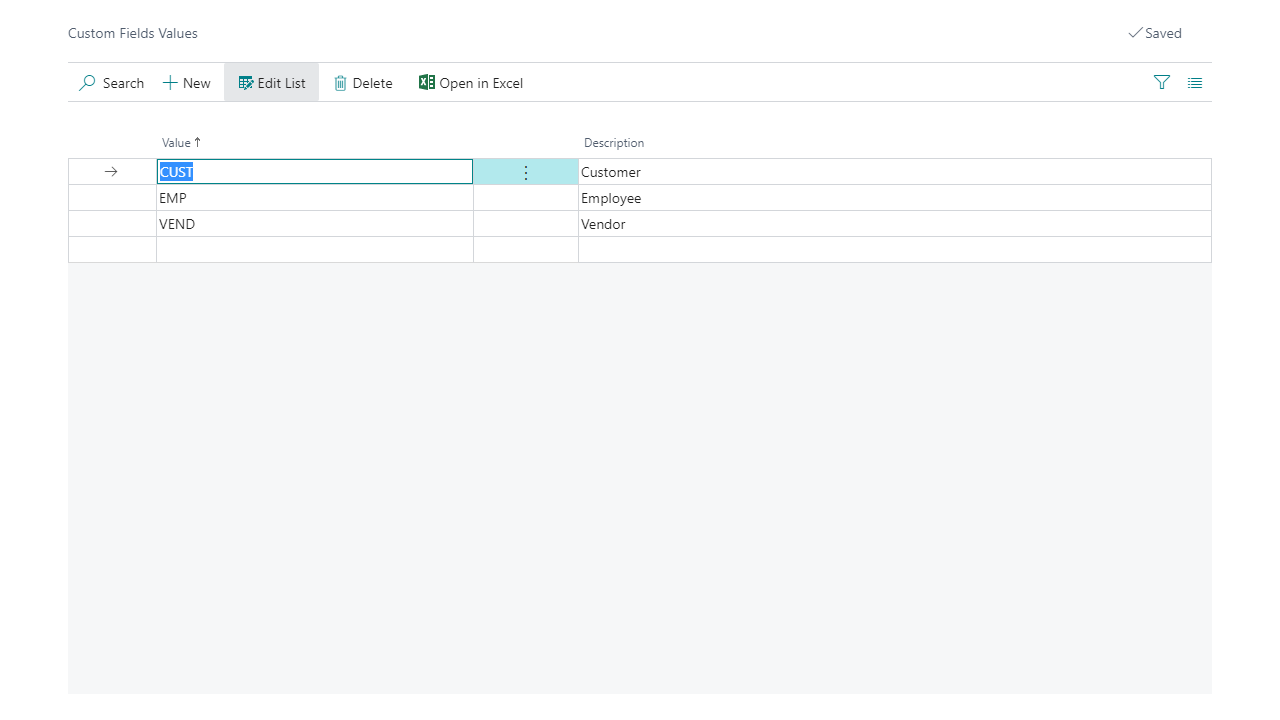1280x720 pixels.
Task: Click the Employee description cell
Action: coord(894,198)
